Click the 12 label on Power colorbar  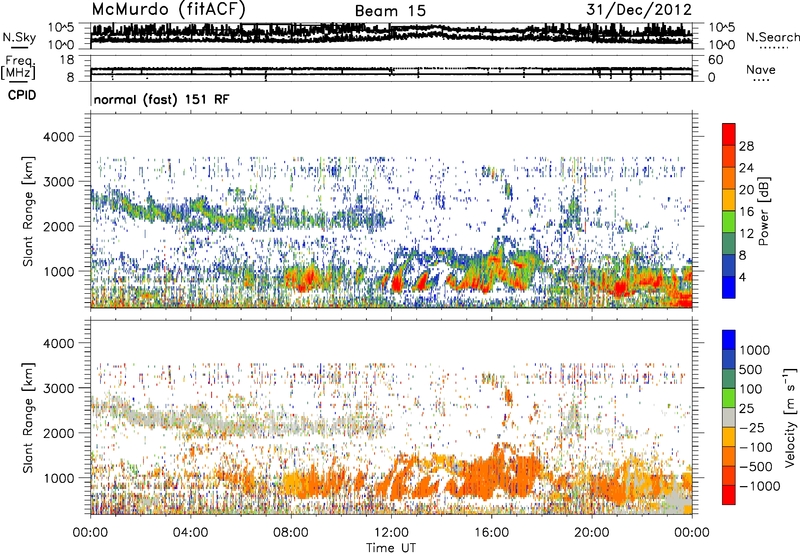click(x=746, y=234)
